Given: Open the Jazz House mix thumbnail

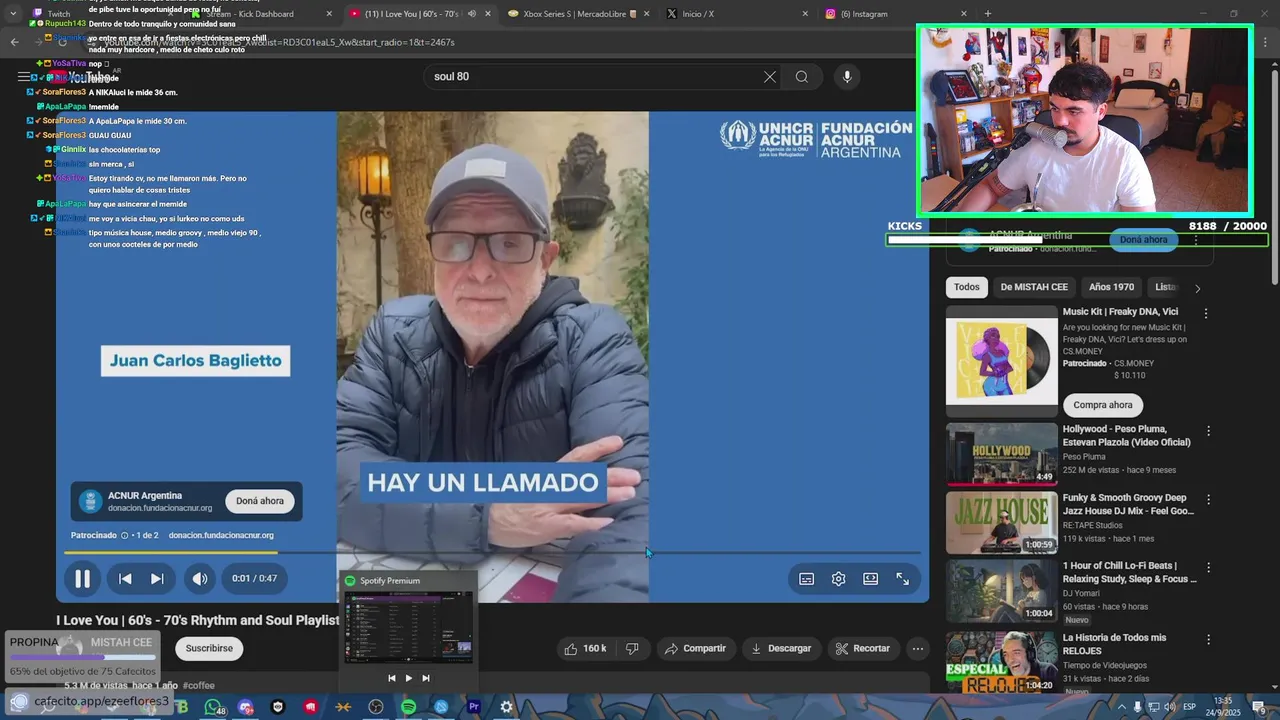Looking at the screenshot, I should [1001, 522].
